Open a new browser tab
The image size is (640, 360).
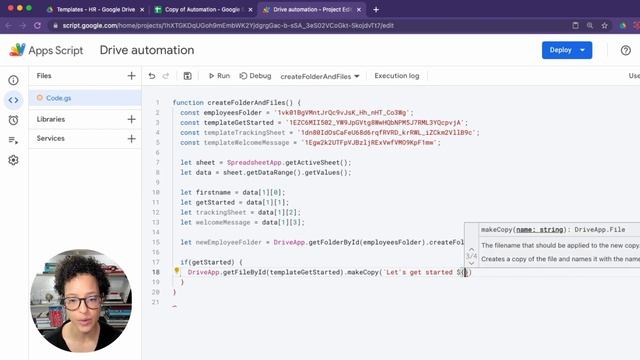[376, 9]
